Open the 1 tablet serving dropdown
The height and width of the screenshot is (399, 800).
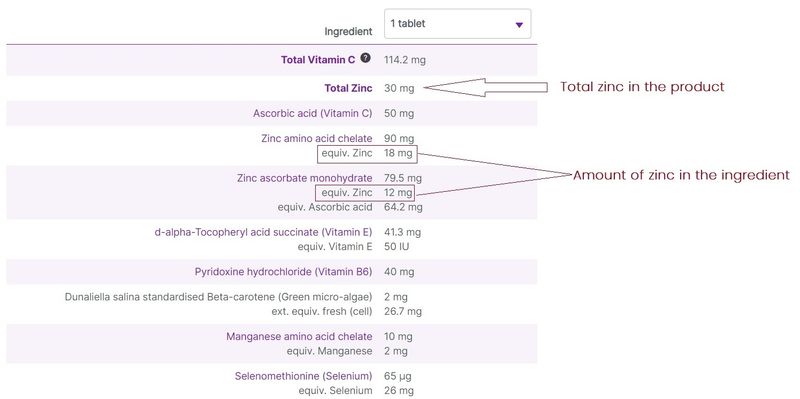click(457, 23)
